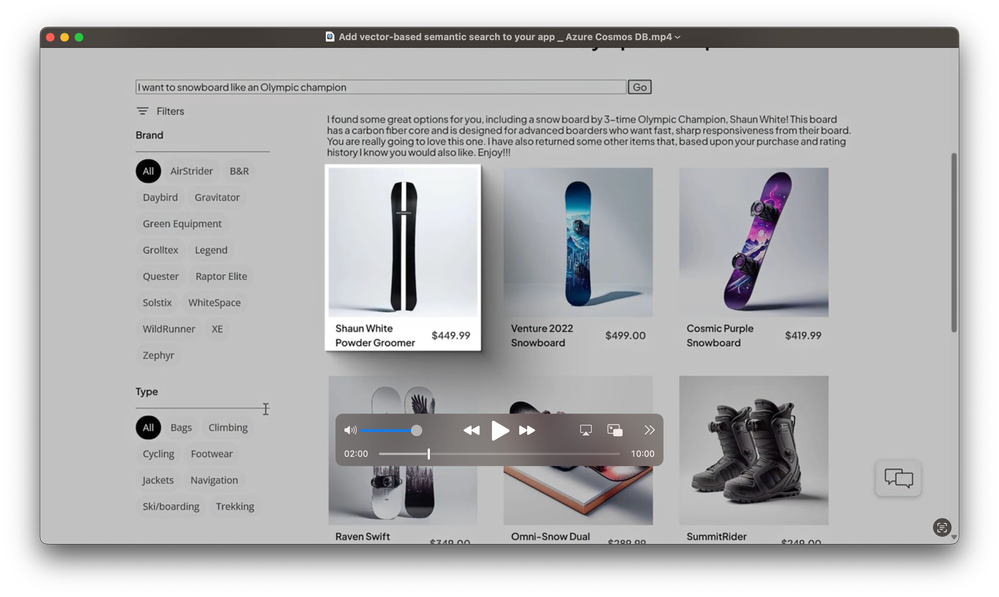Select the Trekking type
This screenshot has height=597, width=999.
tap(234, 507)
